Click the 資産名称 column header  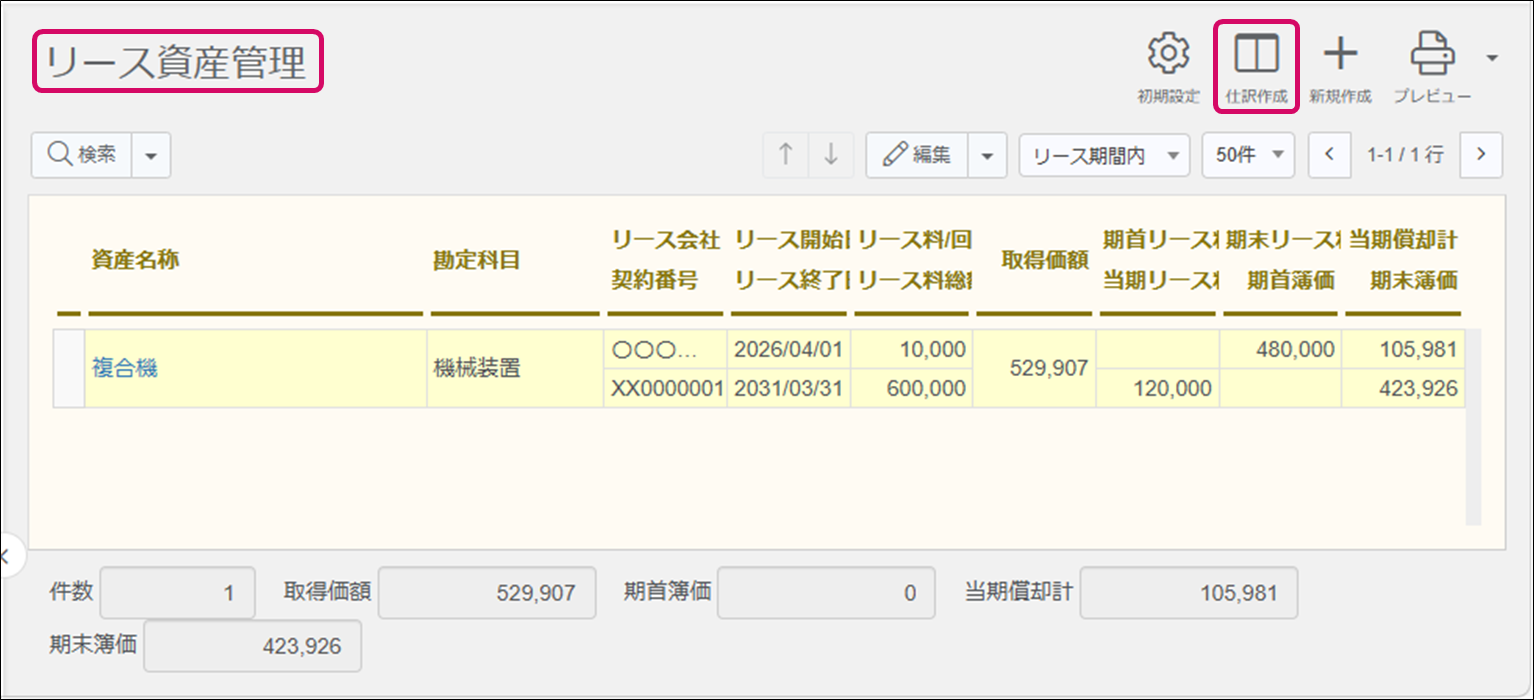click(x=135, y=260)
